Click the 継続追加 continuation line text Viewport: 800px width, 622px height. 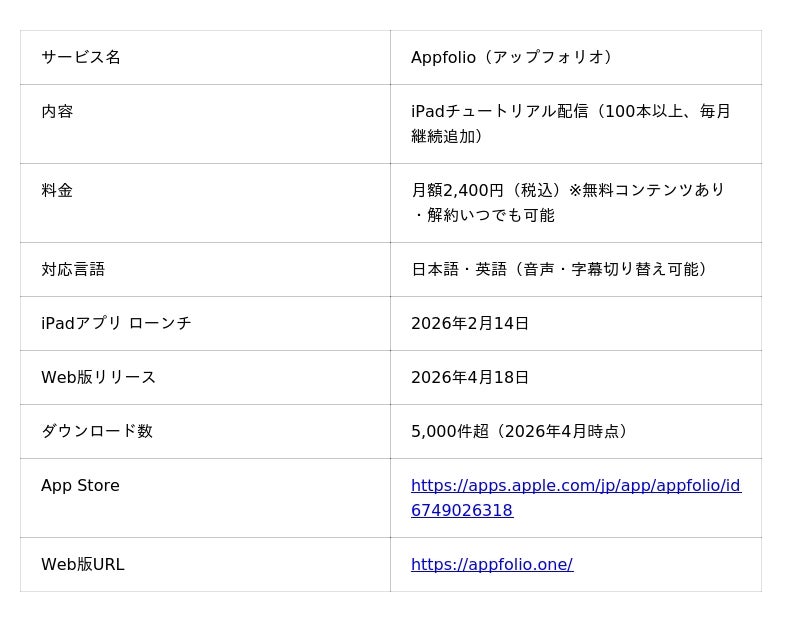(448, 137)
